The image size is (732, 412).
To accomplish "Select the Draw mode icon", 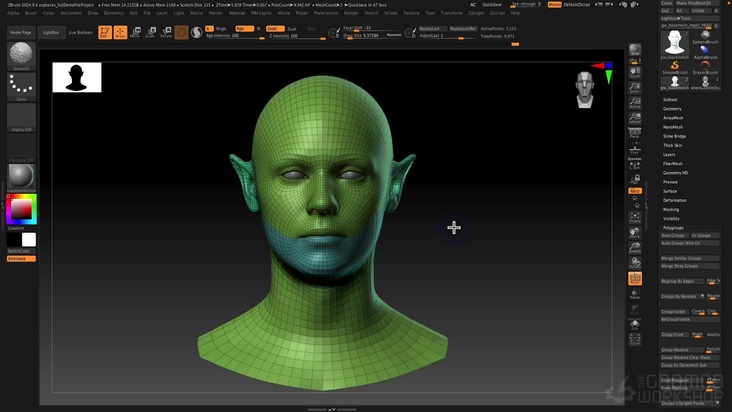I will tap(120, 32).
